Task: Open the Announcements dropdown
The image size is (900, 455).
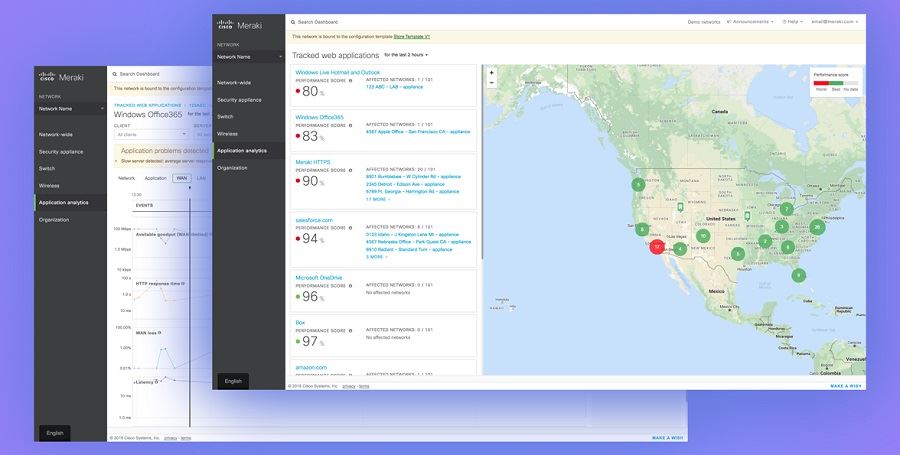Action: click(750, 22)
